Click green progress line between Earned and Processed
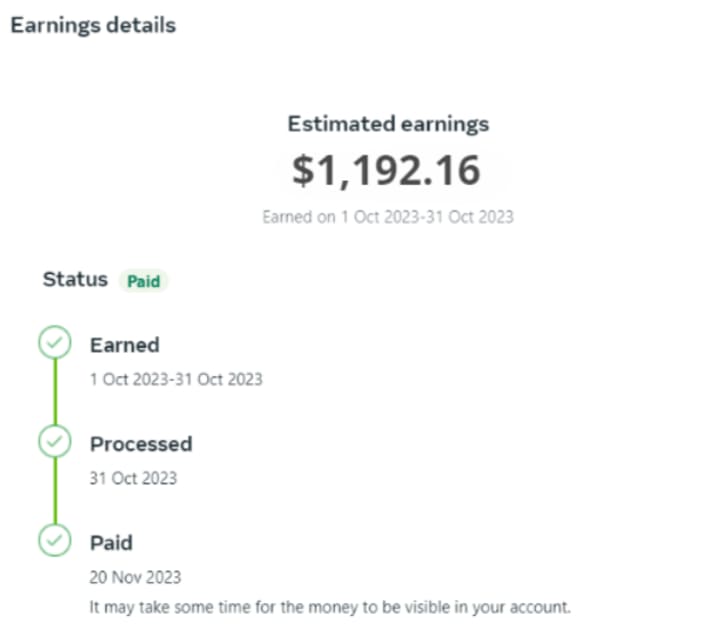The image size is (720, 636). (55, 392)
